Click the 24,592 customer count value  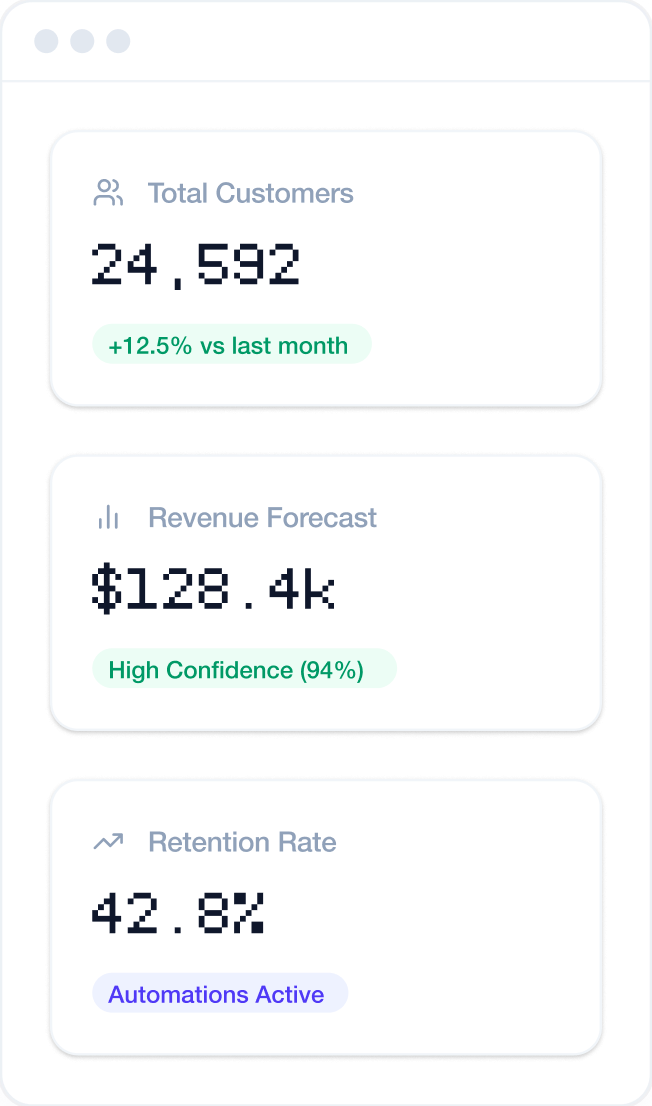pos(196,266)
